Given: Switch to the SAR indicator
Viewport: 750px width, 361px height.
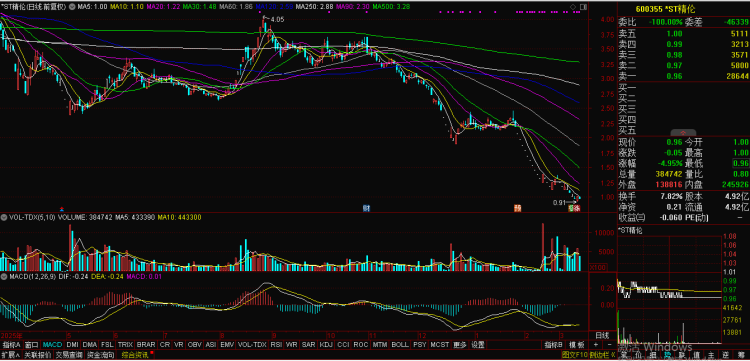Looking at the screenshot, I should (308, 345).
